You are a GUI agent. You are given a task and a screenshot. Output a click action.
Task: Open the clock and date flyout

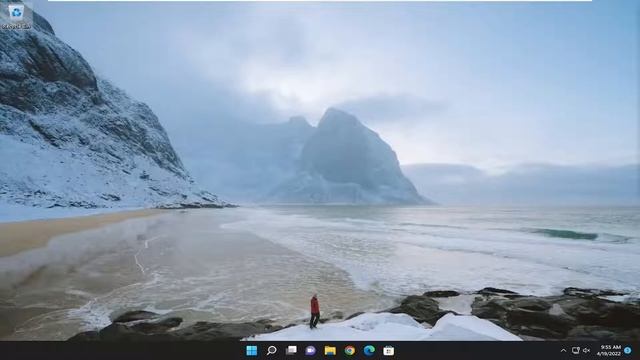(x=610, y=351)
